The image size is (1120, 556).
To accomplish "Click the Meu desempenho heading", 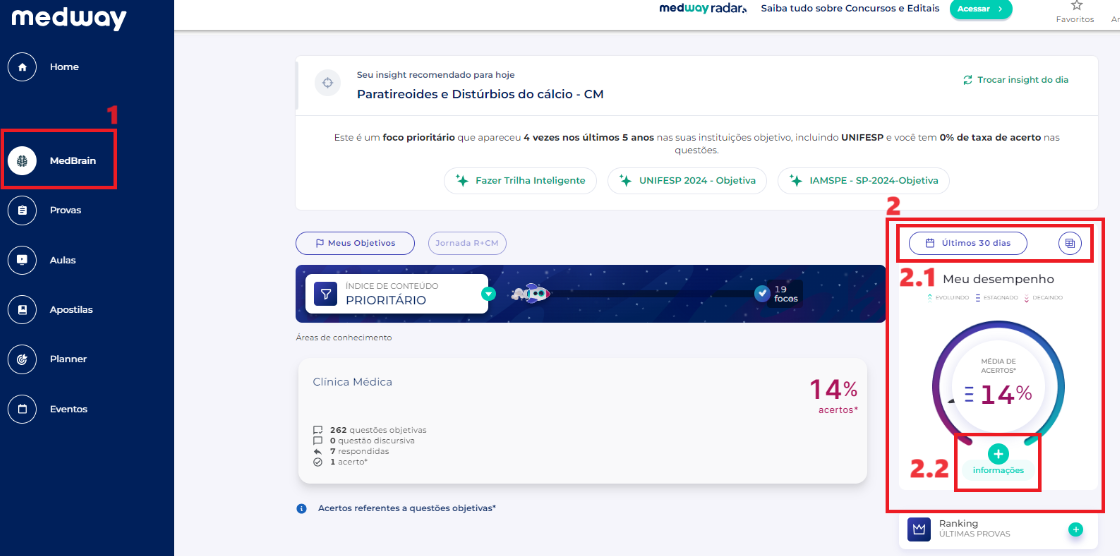I will coord(998,279).
